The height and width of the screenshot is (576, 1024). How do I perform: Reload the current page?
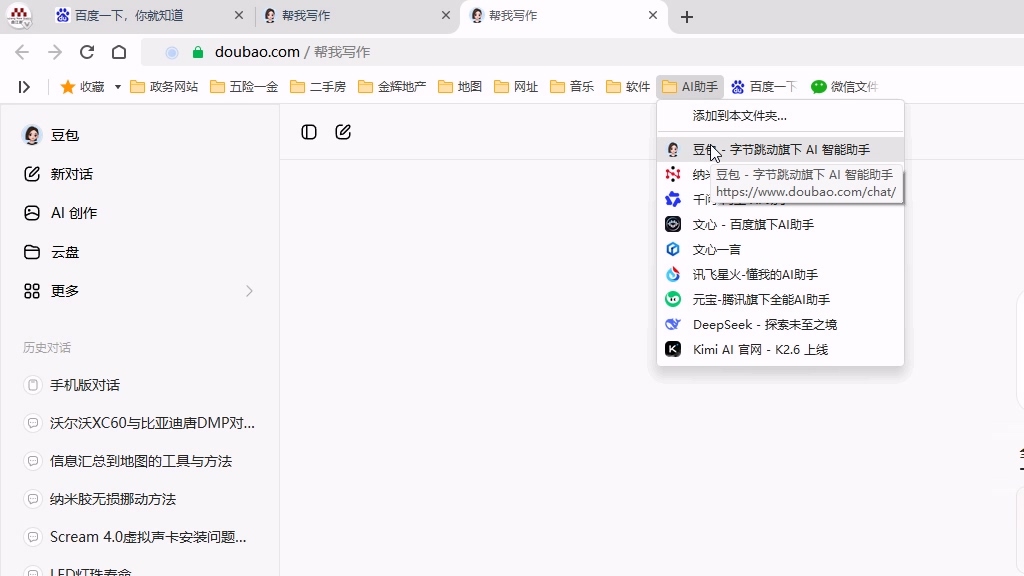click(87, 52)
